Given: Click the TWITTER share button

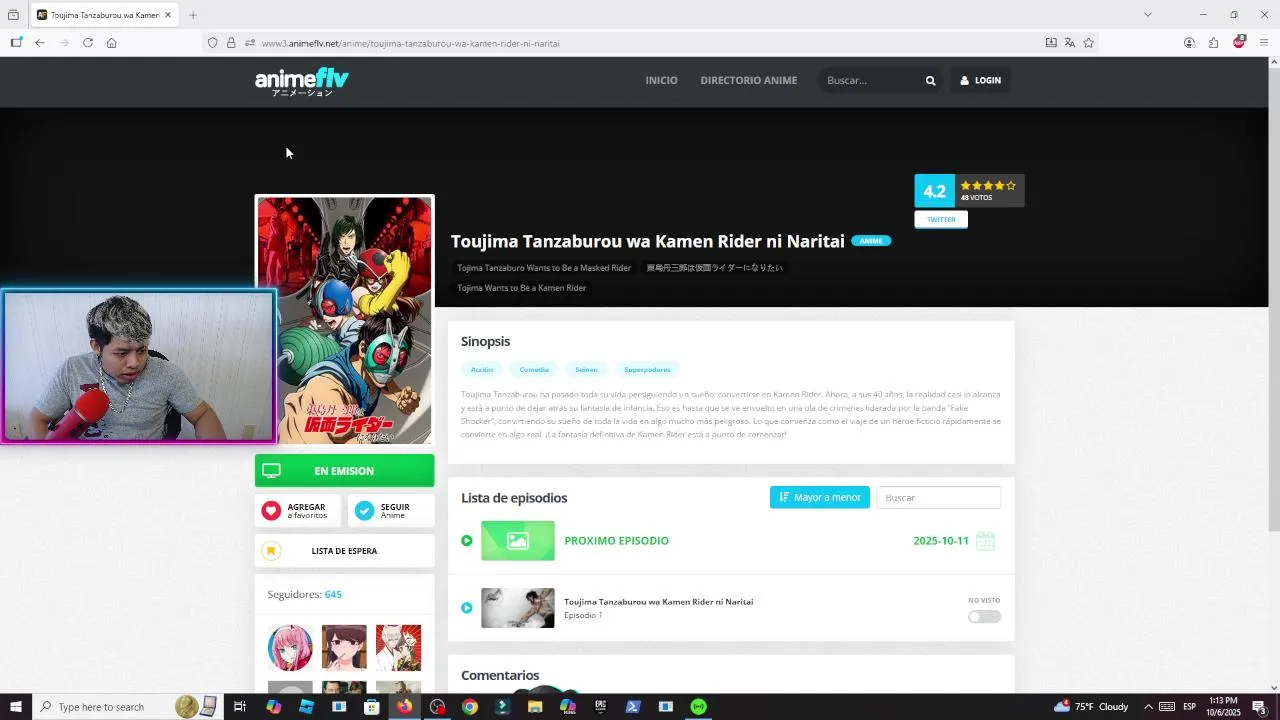Looking at the screenshot, I should (x=941, y=219).
